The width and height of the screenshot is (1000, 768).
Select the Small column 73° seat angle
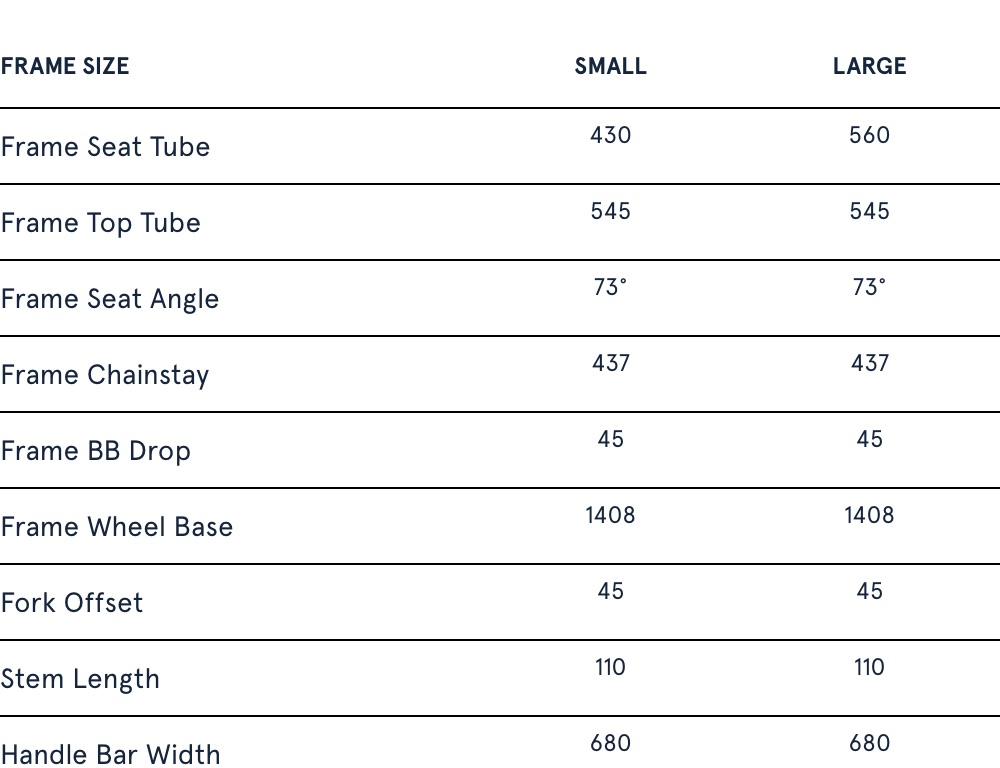tap(610, 287)
